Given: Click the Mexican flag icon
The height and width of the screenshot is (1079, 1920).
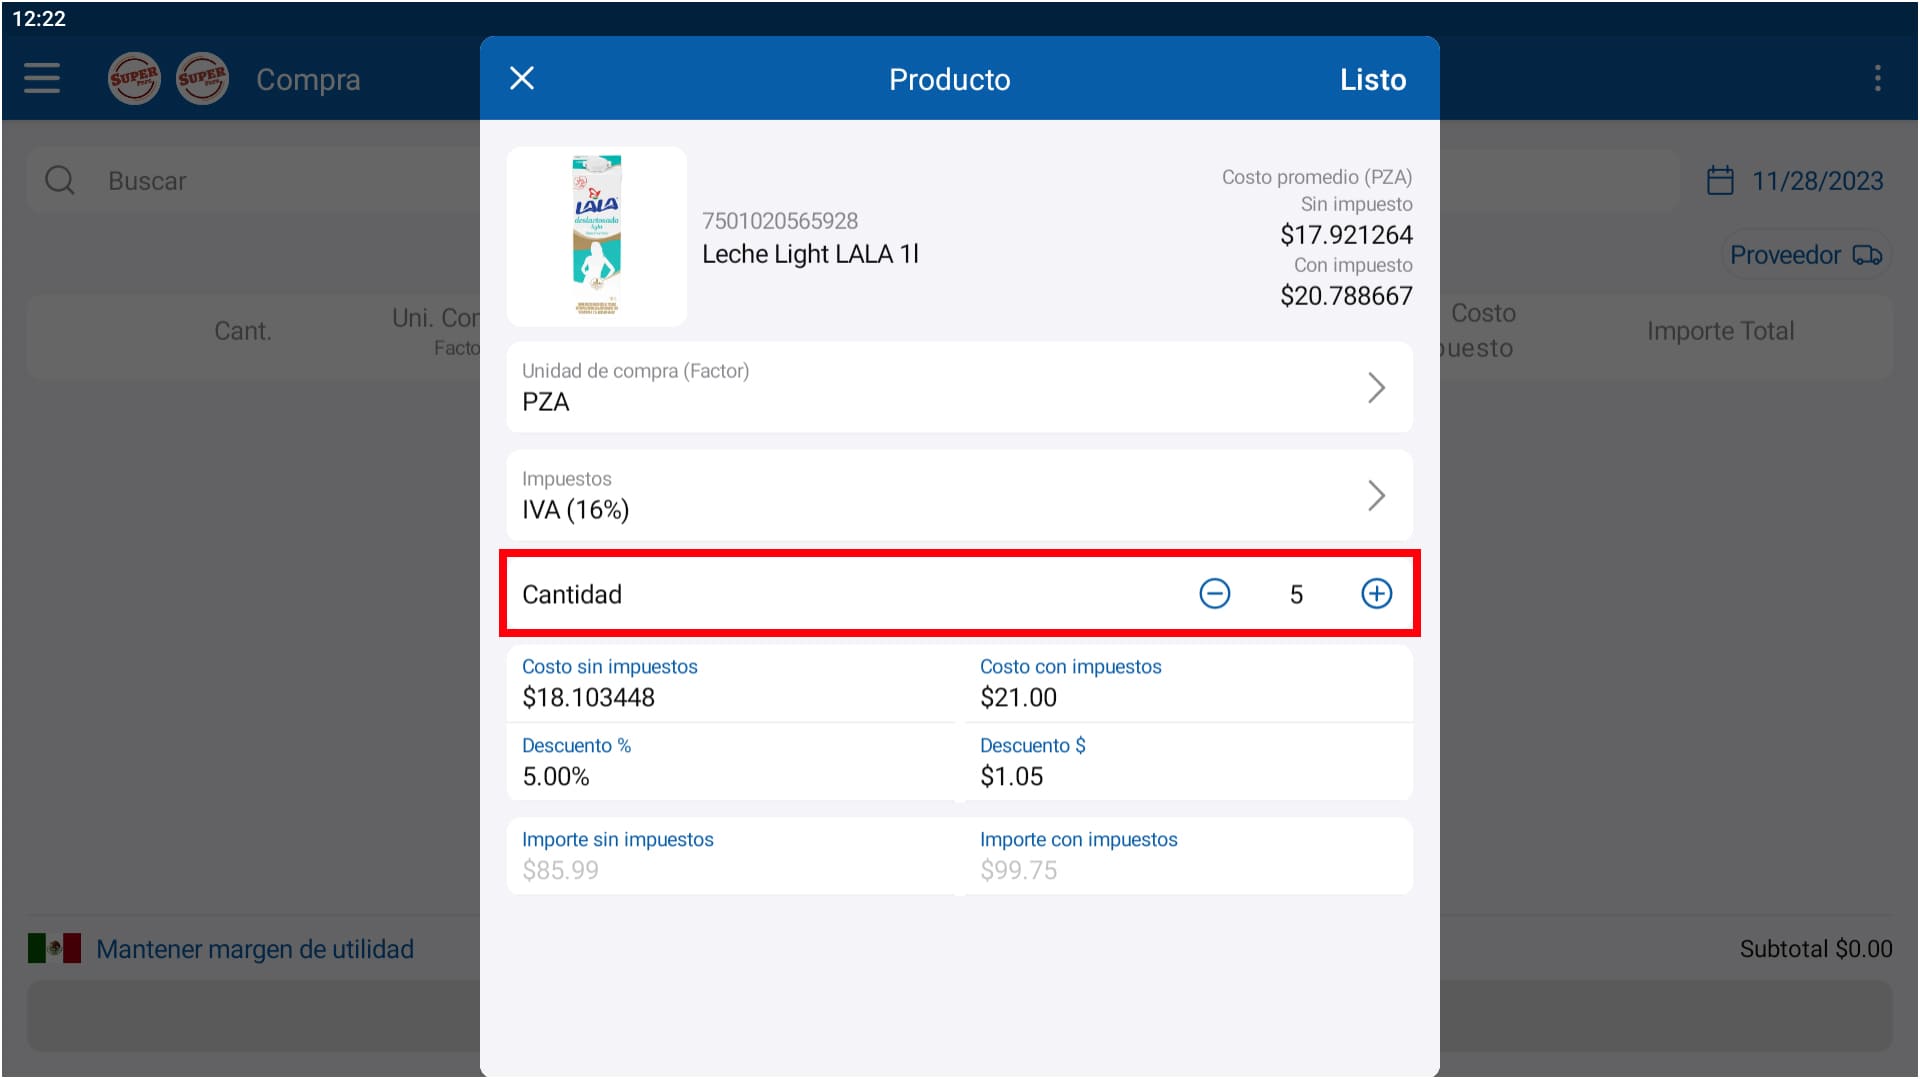Looking at the screenshot, I should click(54, 948).
